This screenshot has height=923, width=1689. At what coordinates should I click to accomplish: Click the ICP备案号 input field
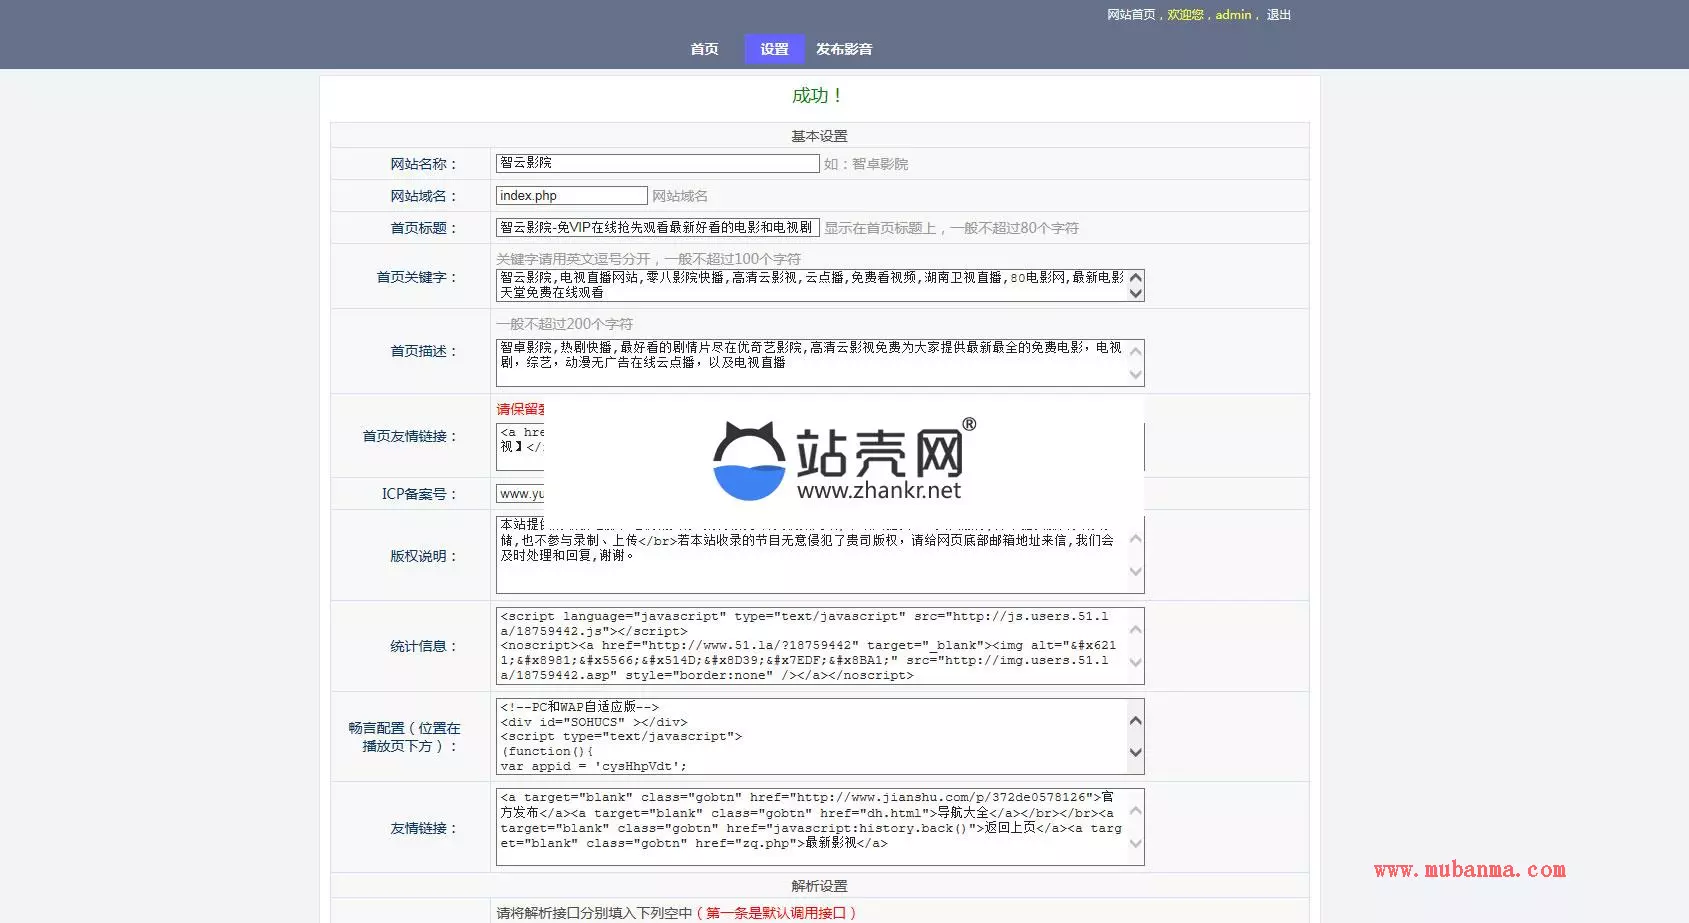point(520,494)
